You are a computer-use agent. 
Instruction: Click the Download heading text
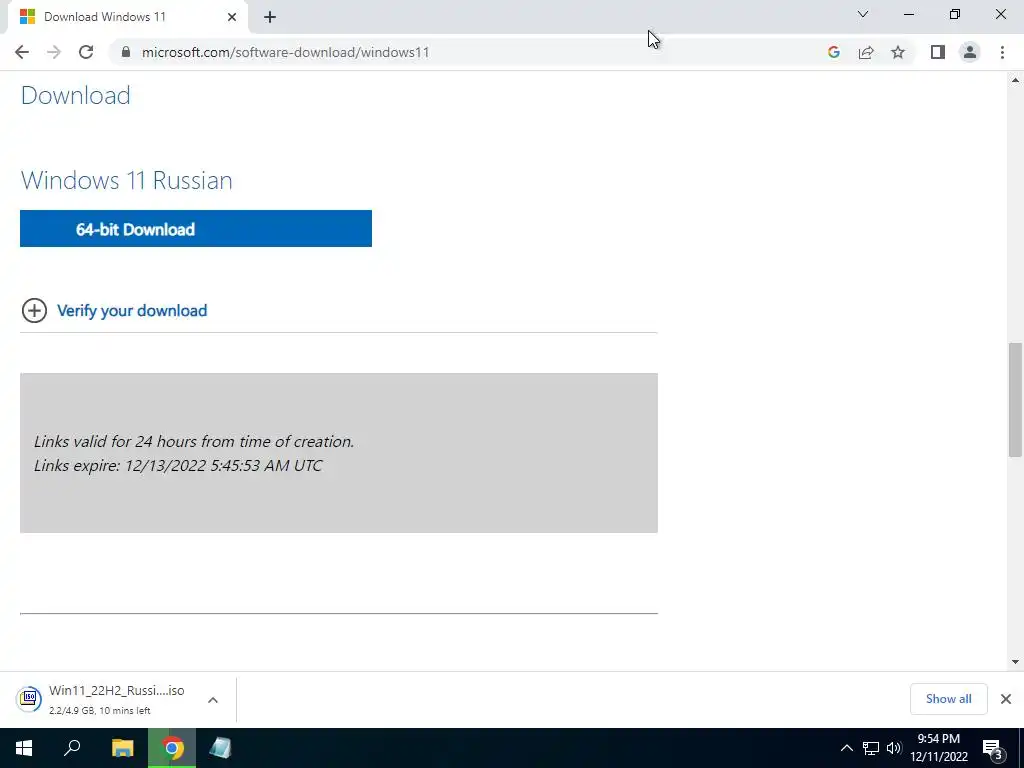(76, 95)
